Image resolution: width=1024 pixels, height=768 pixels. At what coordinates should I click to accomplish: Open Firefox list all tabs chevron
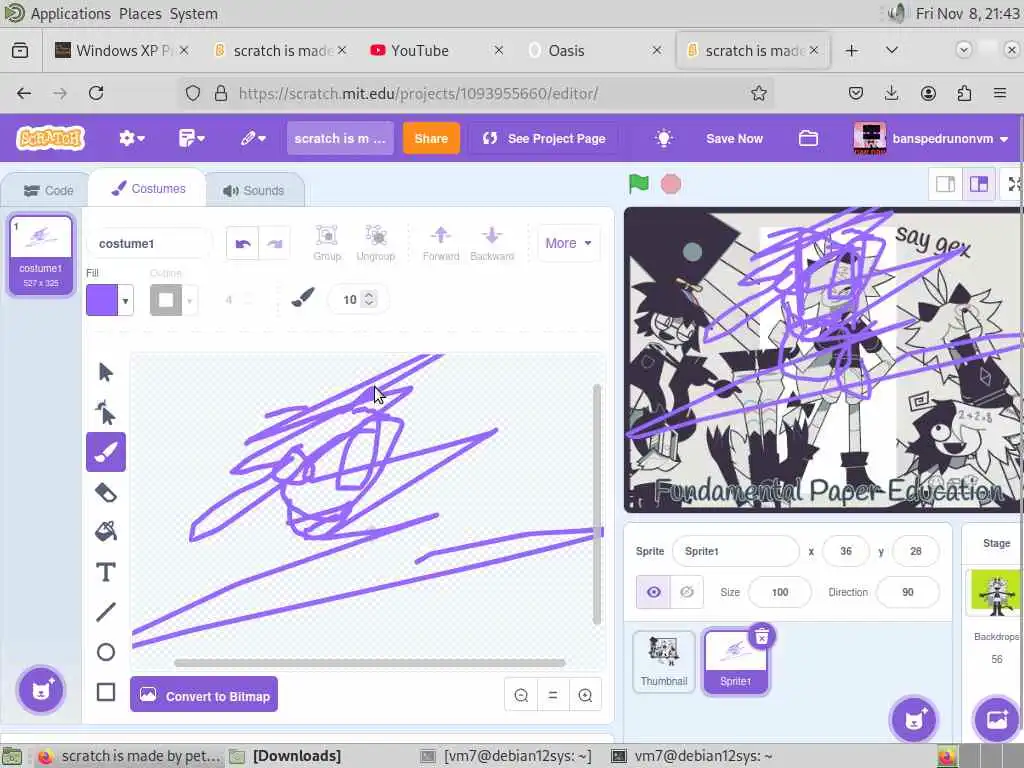click(891, 50)
